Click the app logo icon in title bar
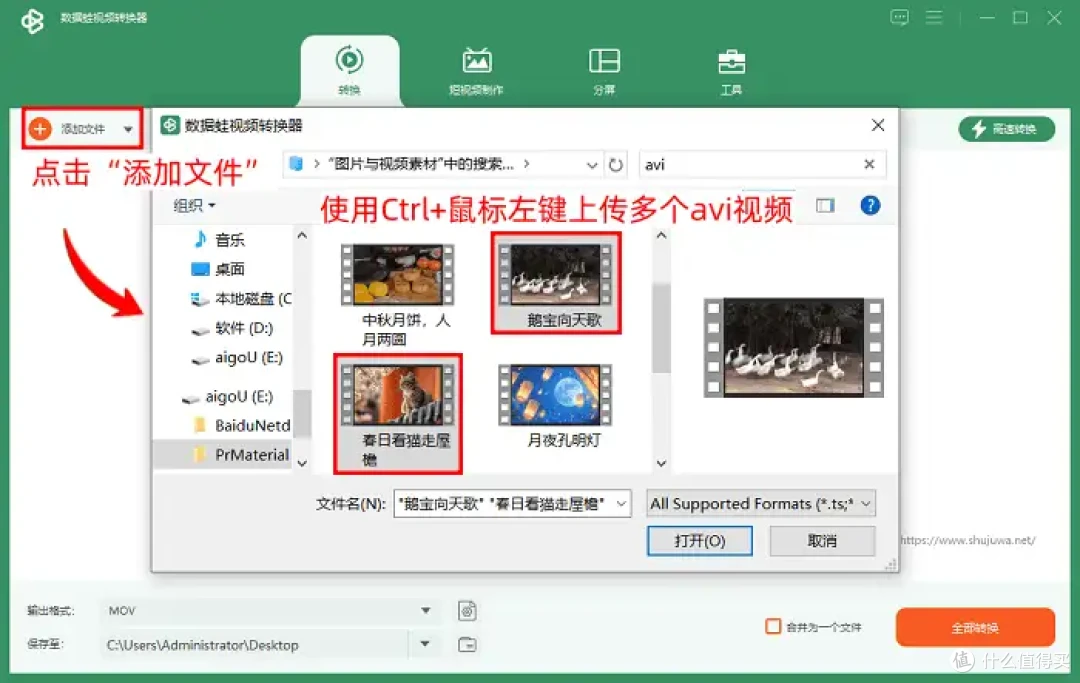Screen dimensions: 1080x683 point(32,21)
